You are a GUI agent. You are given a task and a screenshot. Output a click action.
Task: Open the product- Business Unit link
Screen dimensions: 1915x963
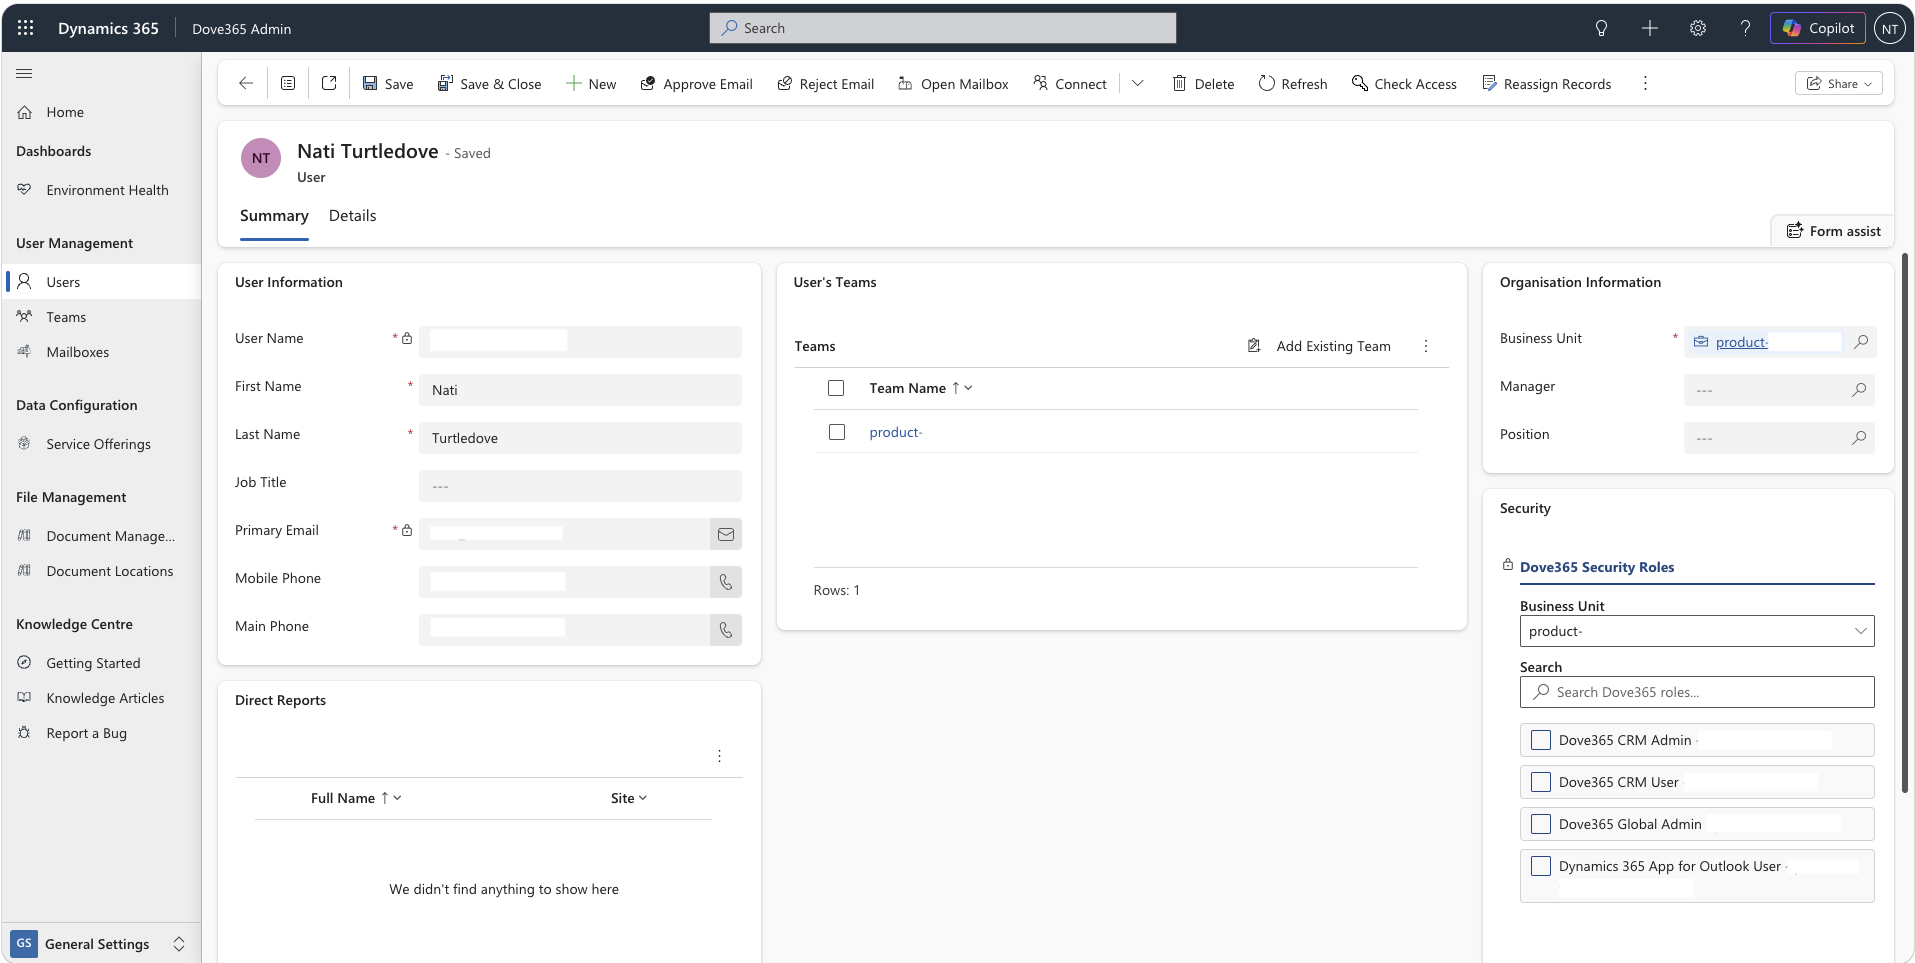1741,342
